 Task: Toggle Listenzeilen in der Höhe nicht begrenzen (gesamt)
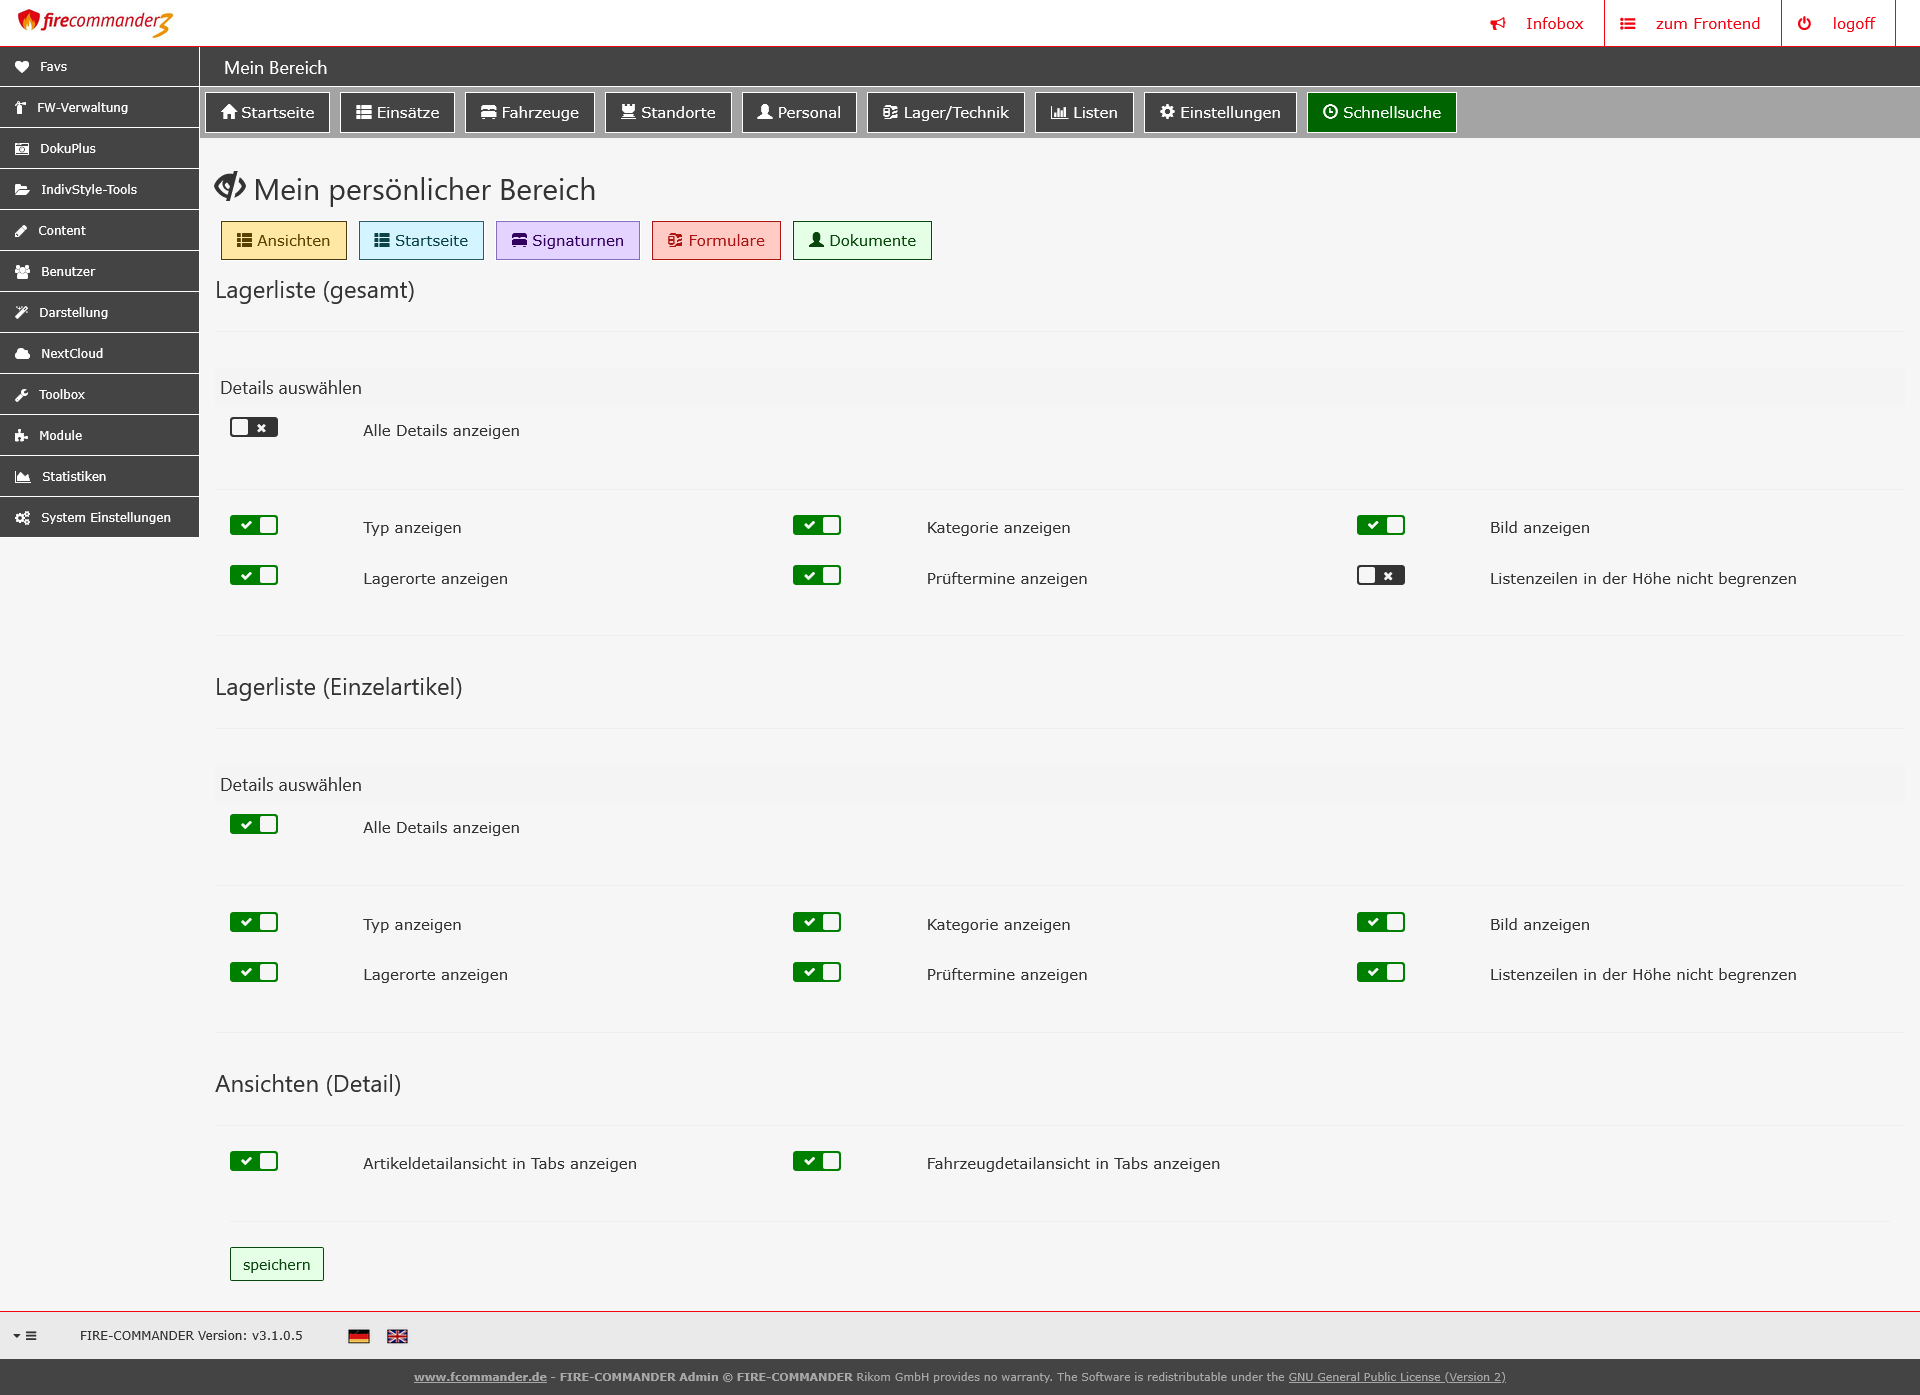click(1380, 576)
